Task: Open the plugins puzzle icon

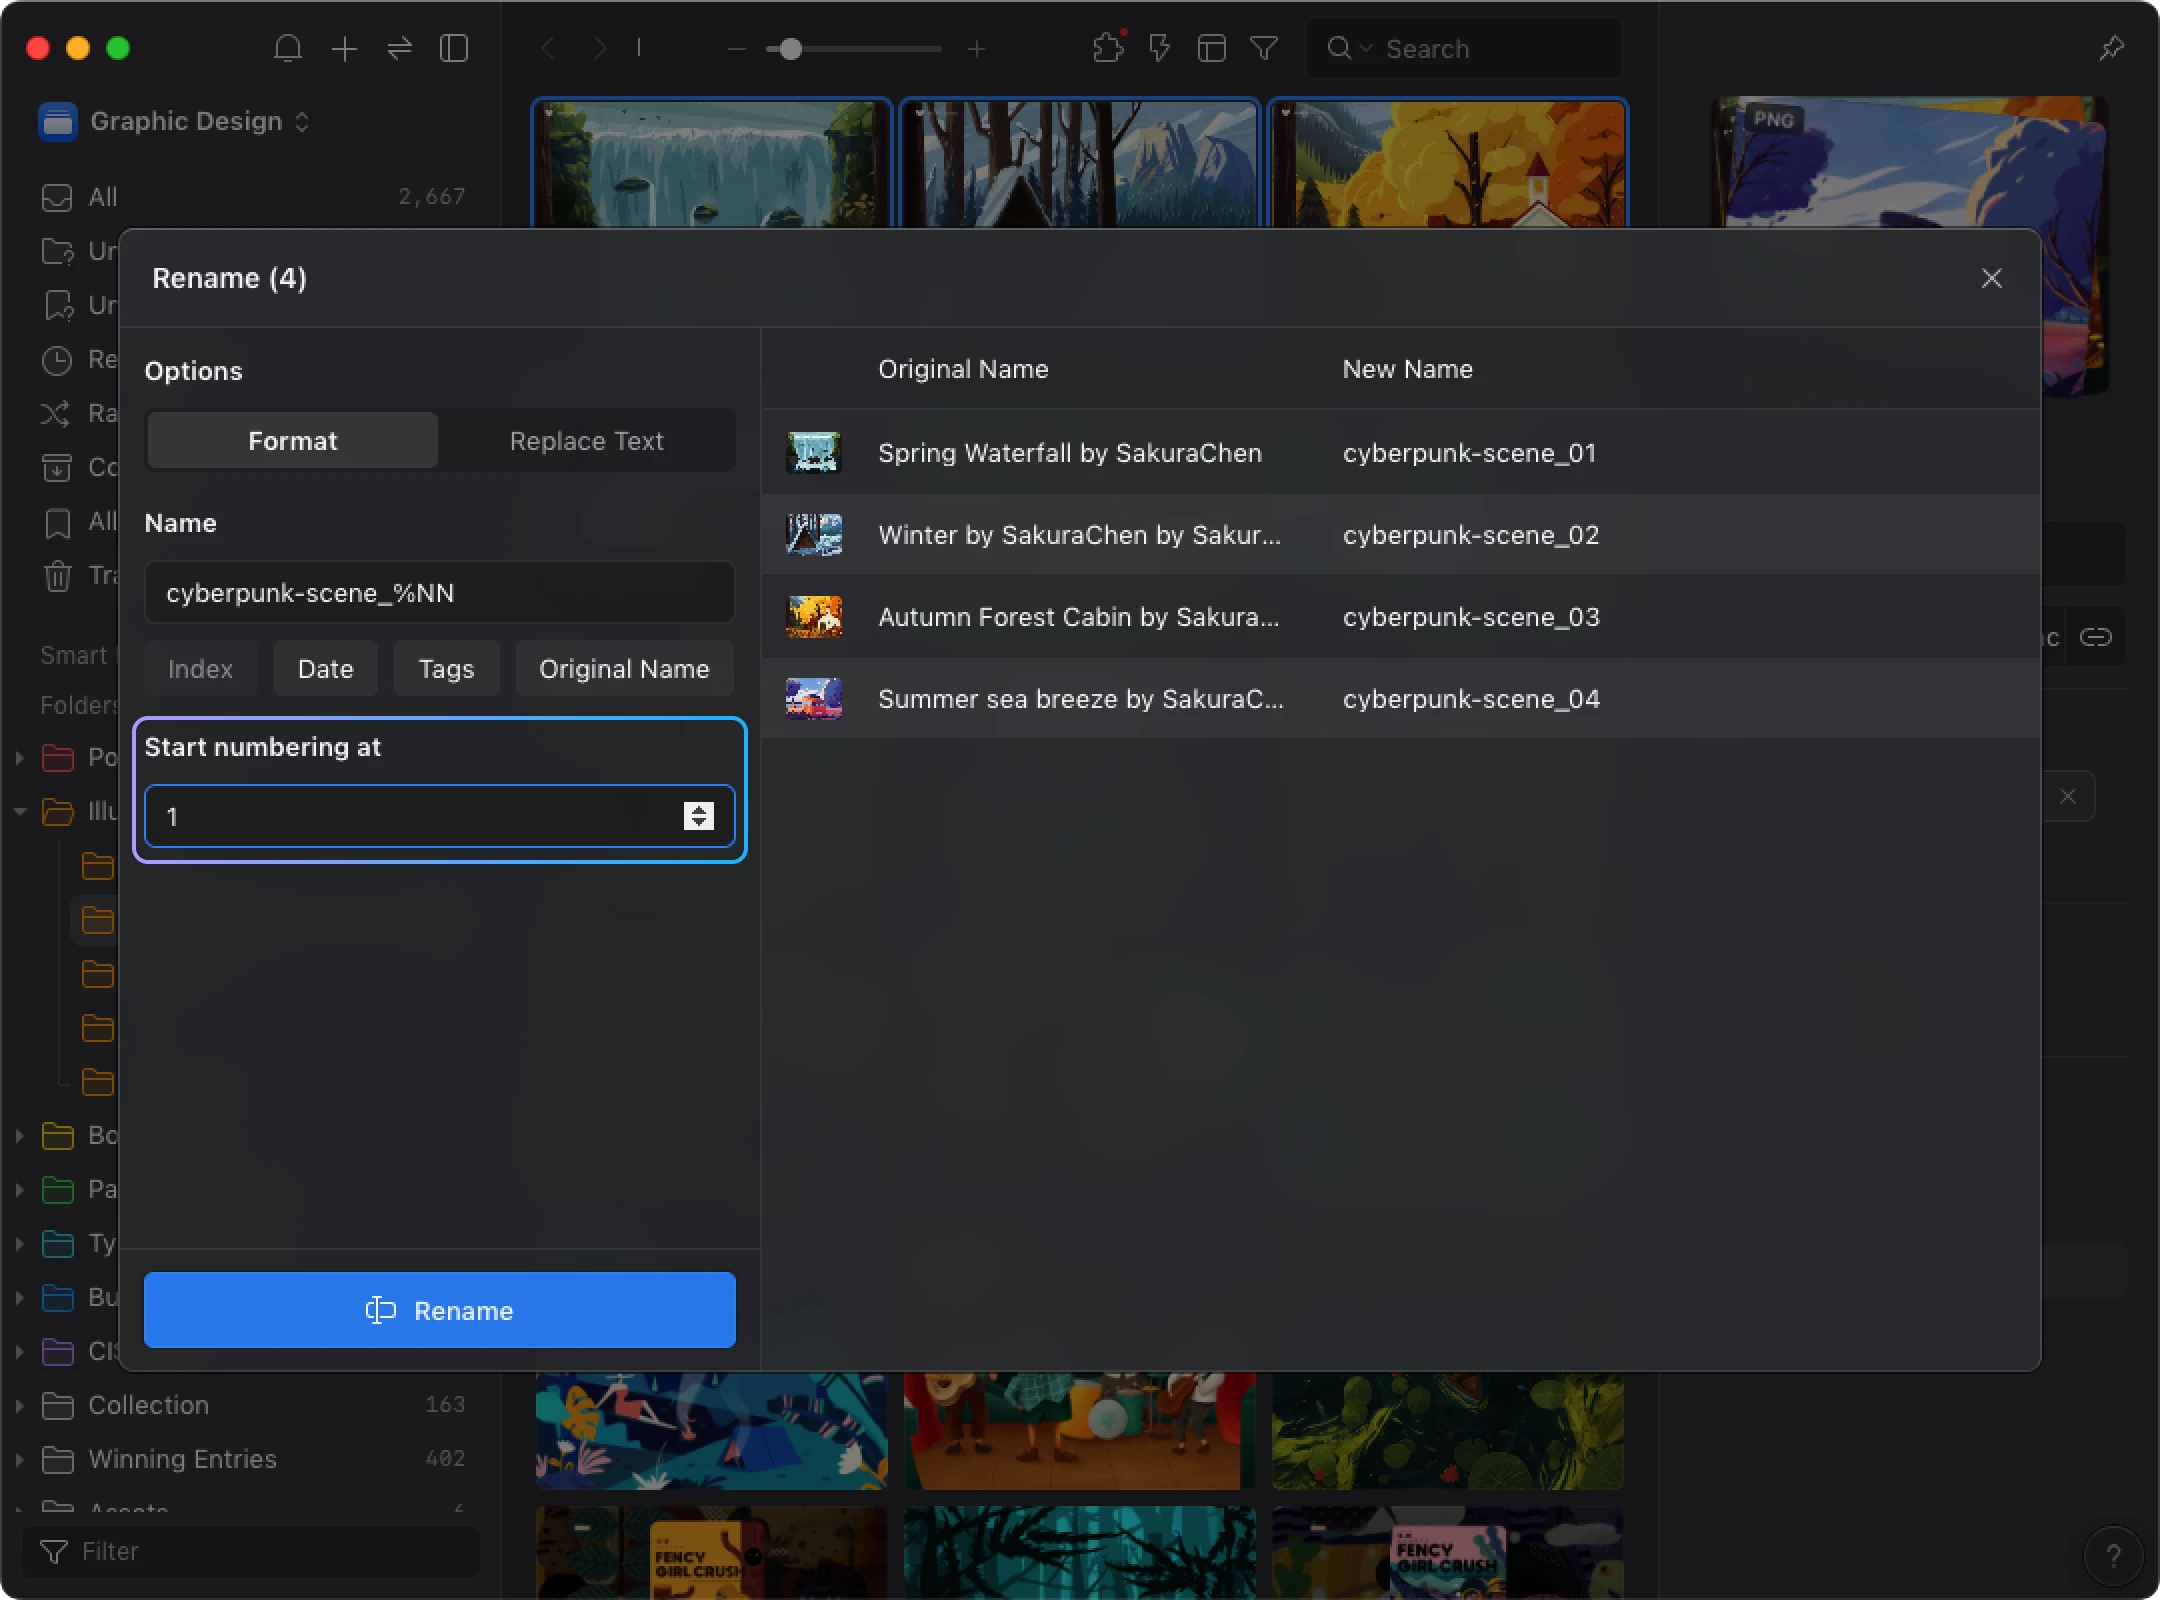Action: (x=1108, y=48)
